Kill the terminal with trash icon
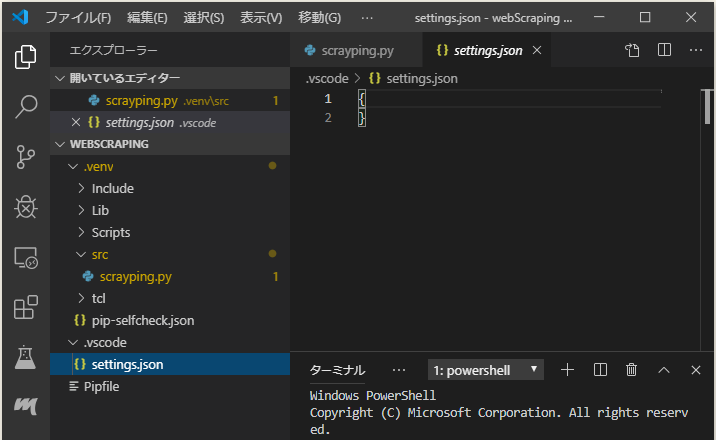 pos(632,370)
